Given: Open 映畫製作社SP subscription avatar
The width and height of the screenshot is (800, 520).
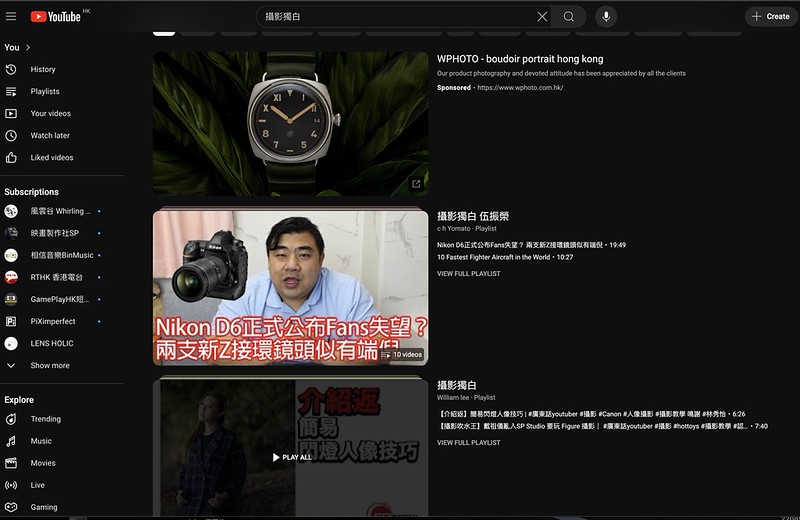Looking at the screenshot, I should (x=11, y=233).
